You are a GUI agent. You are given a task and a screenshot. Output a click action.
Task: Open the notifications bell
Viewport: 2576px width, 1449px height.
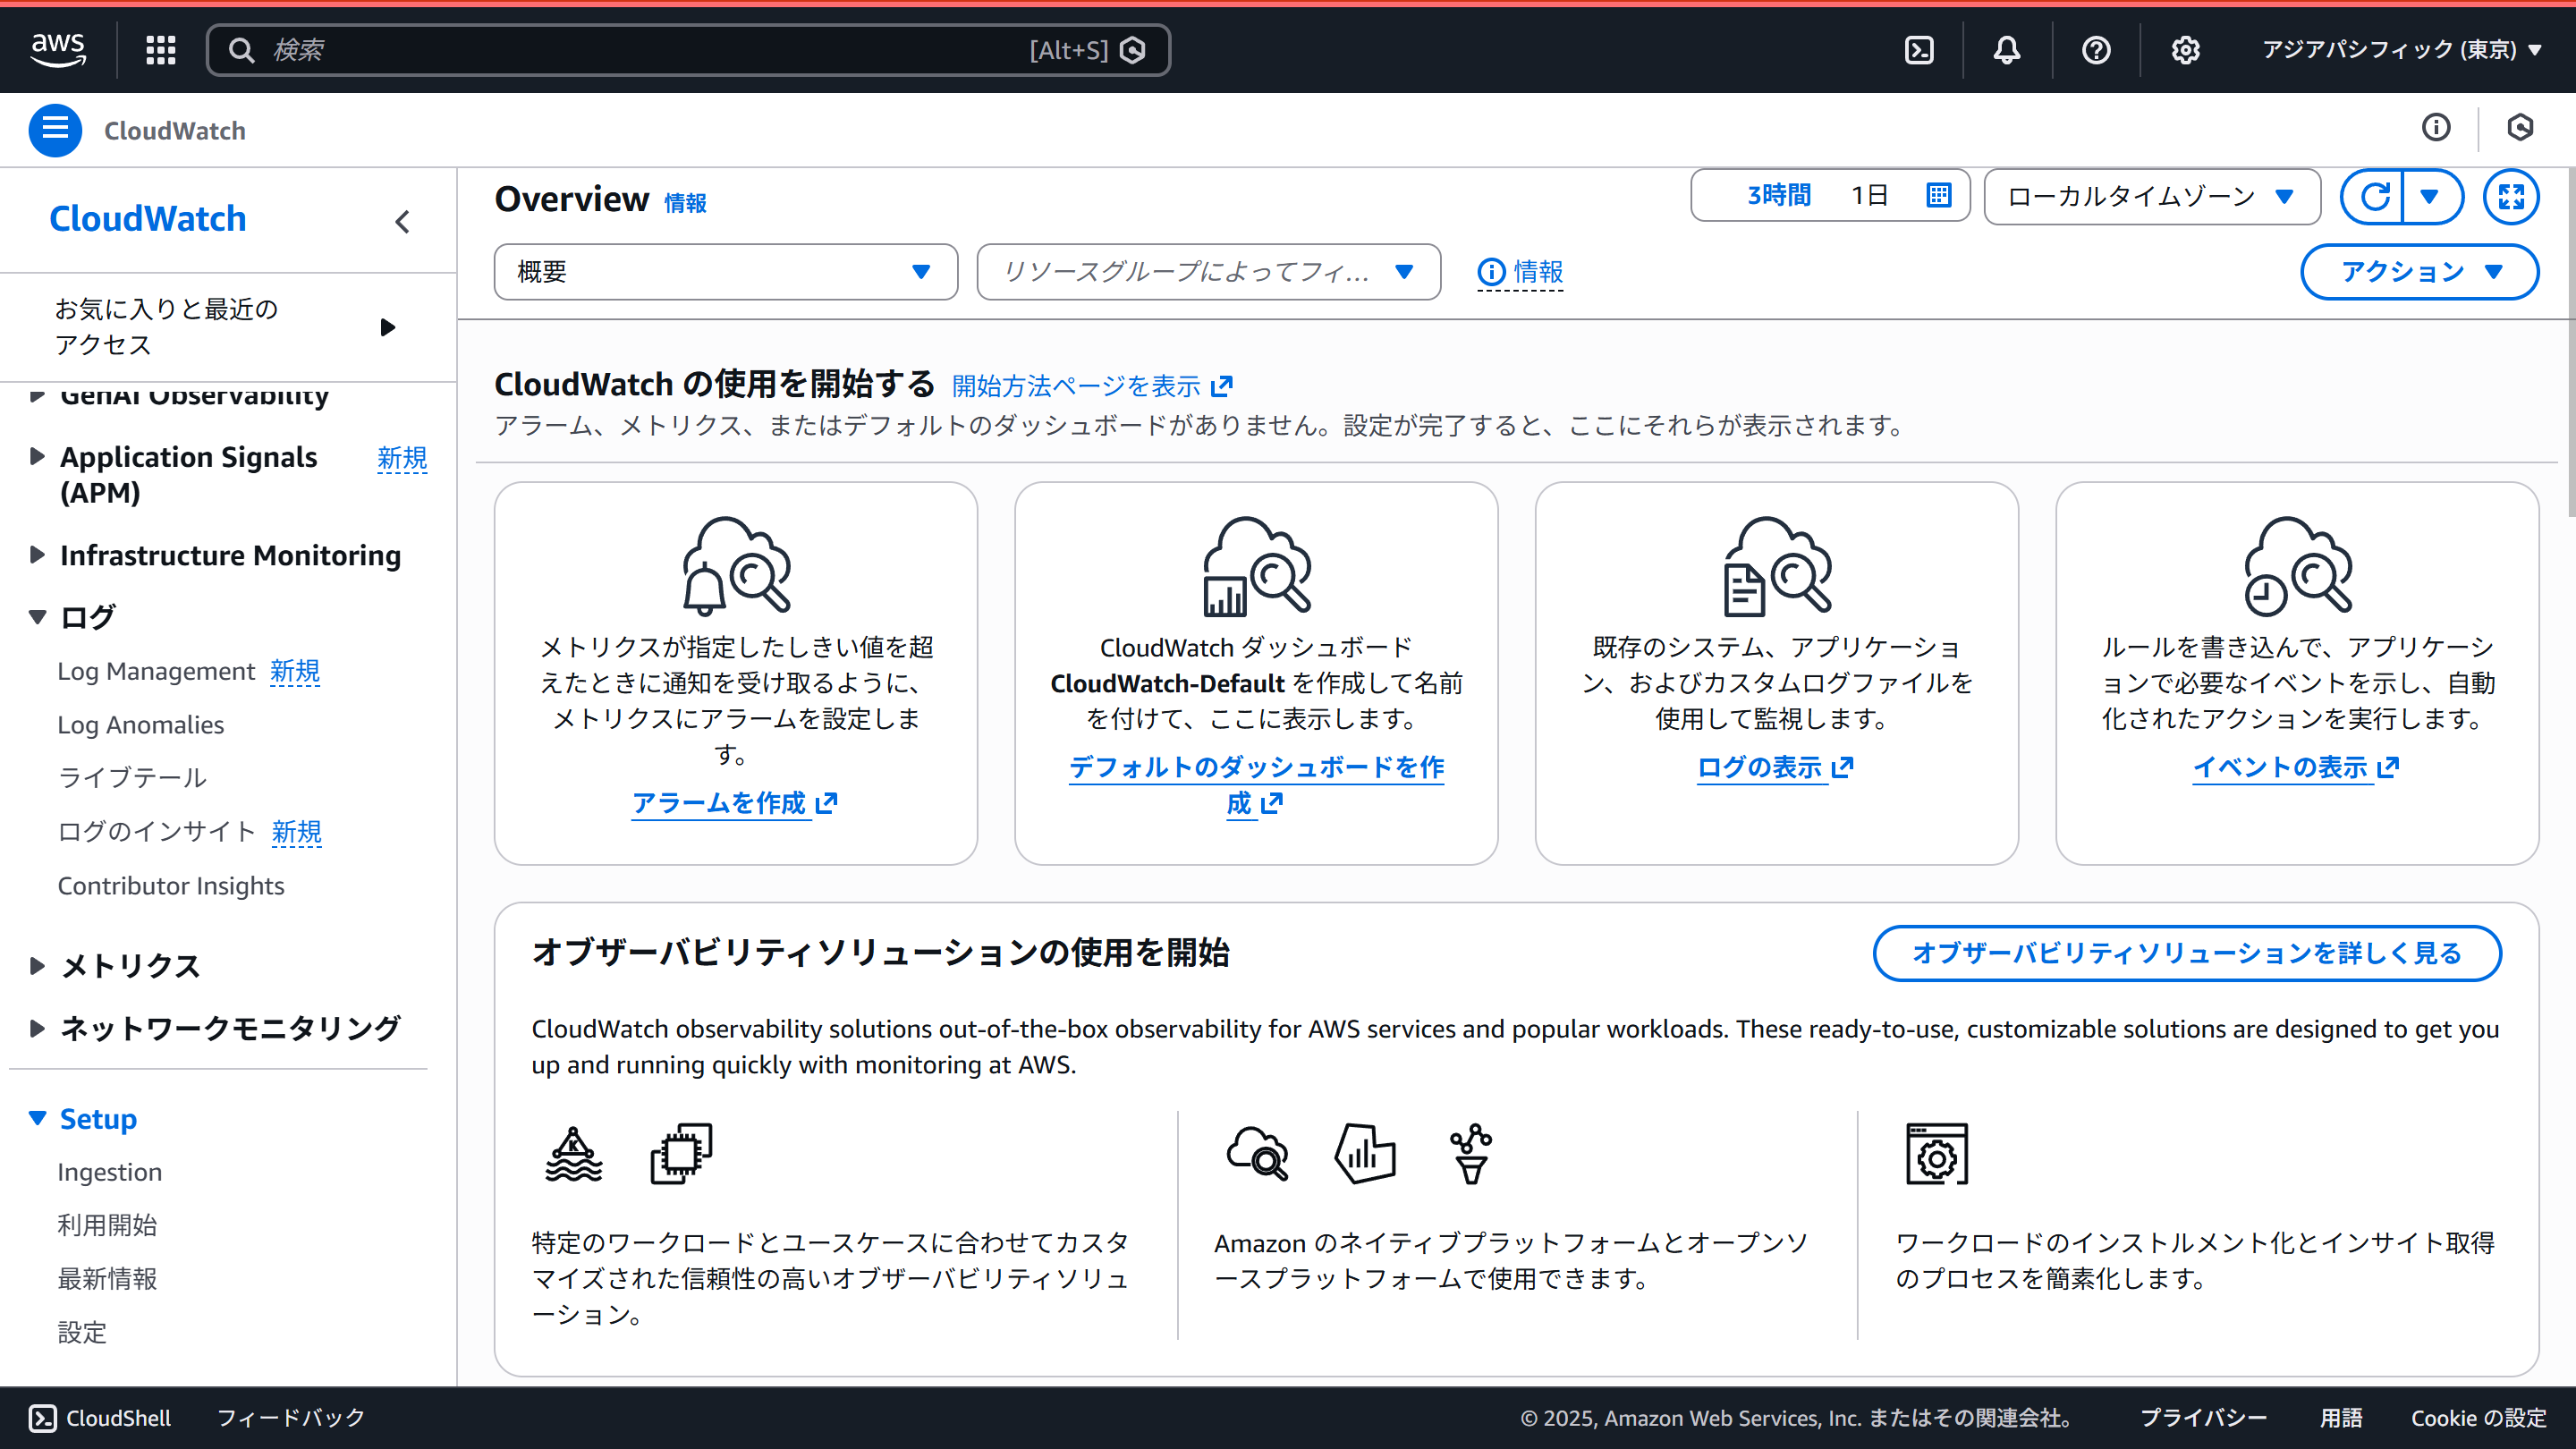2006,50
